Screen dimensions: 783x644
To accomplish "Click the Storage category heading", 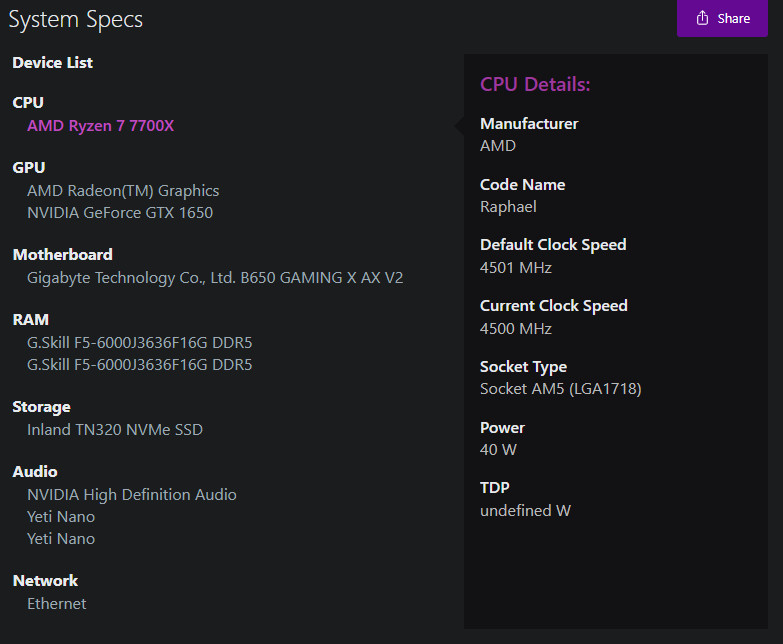I will (x=41, y=407).
